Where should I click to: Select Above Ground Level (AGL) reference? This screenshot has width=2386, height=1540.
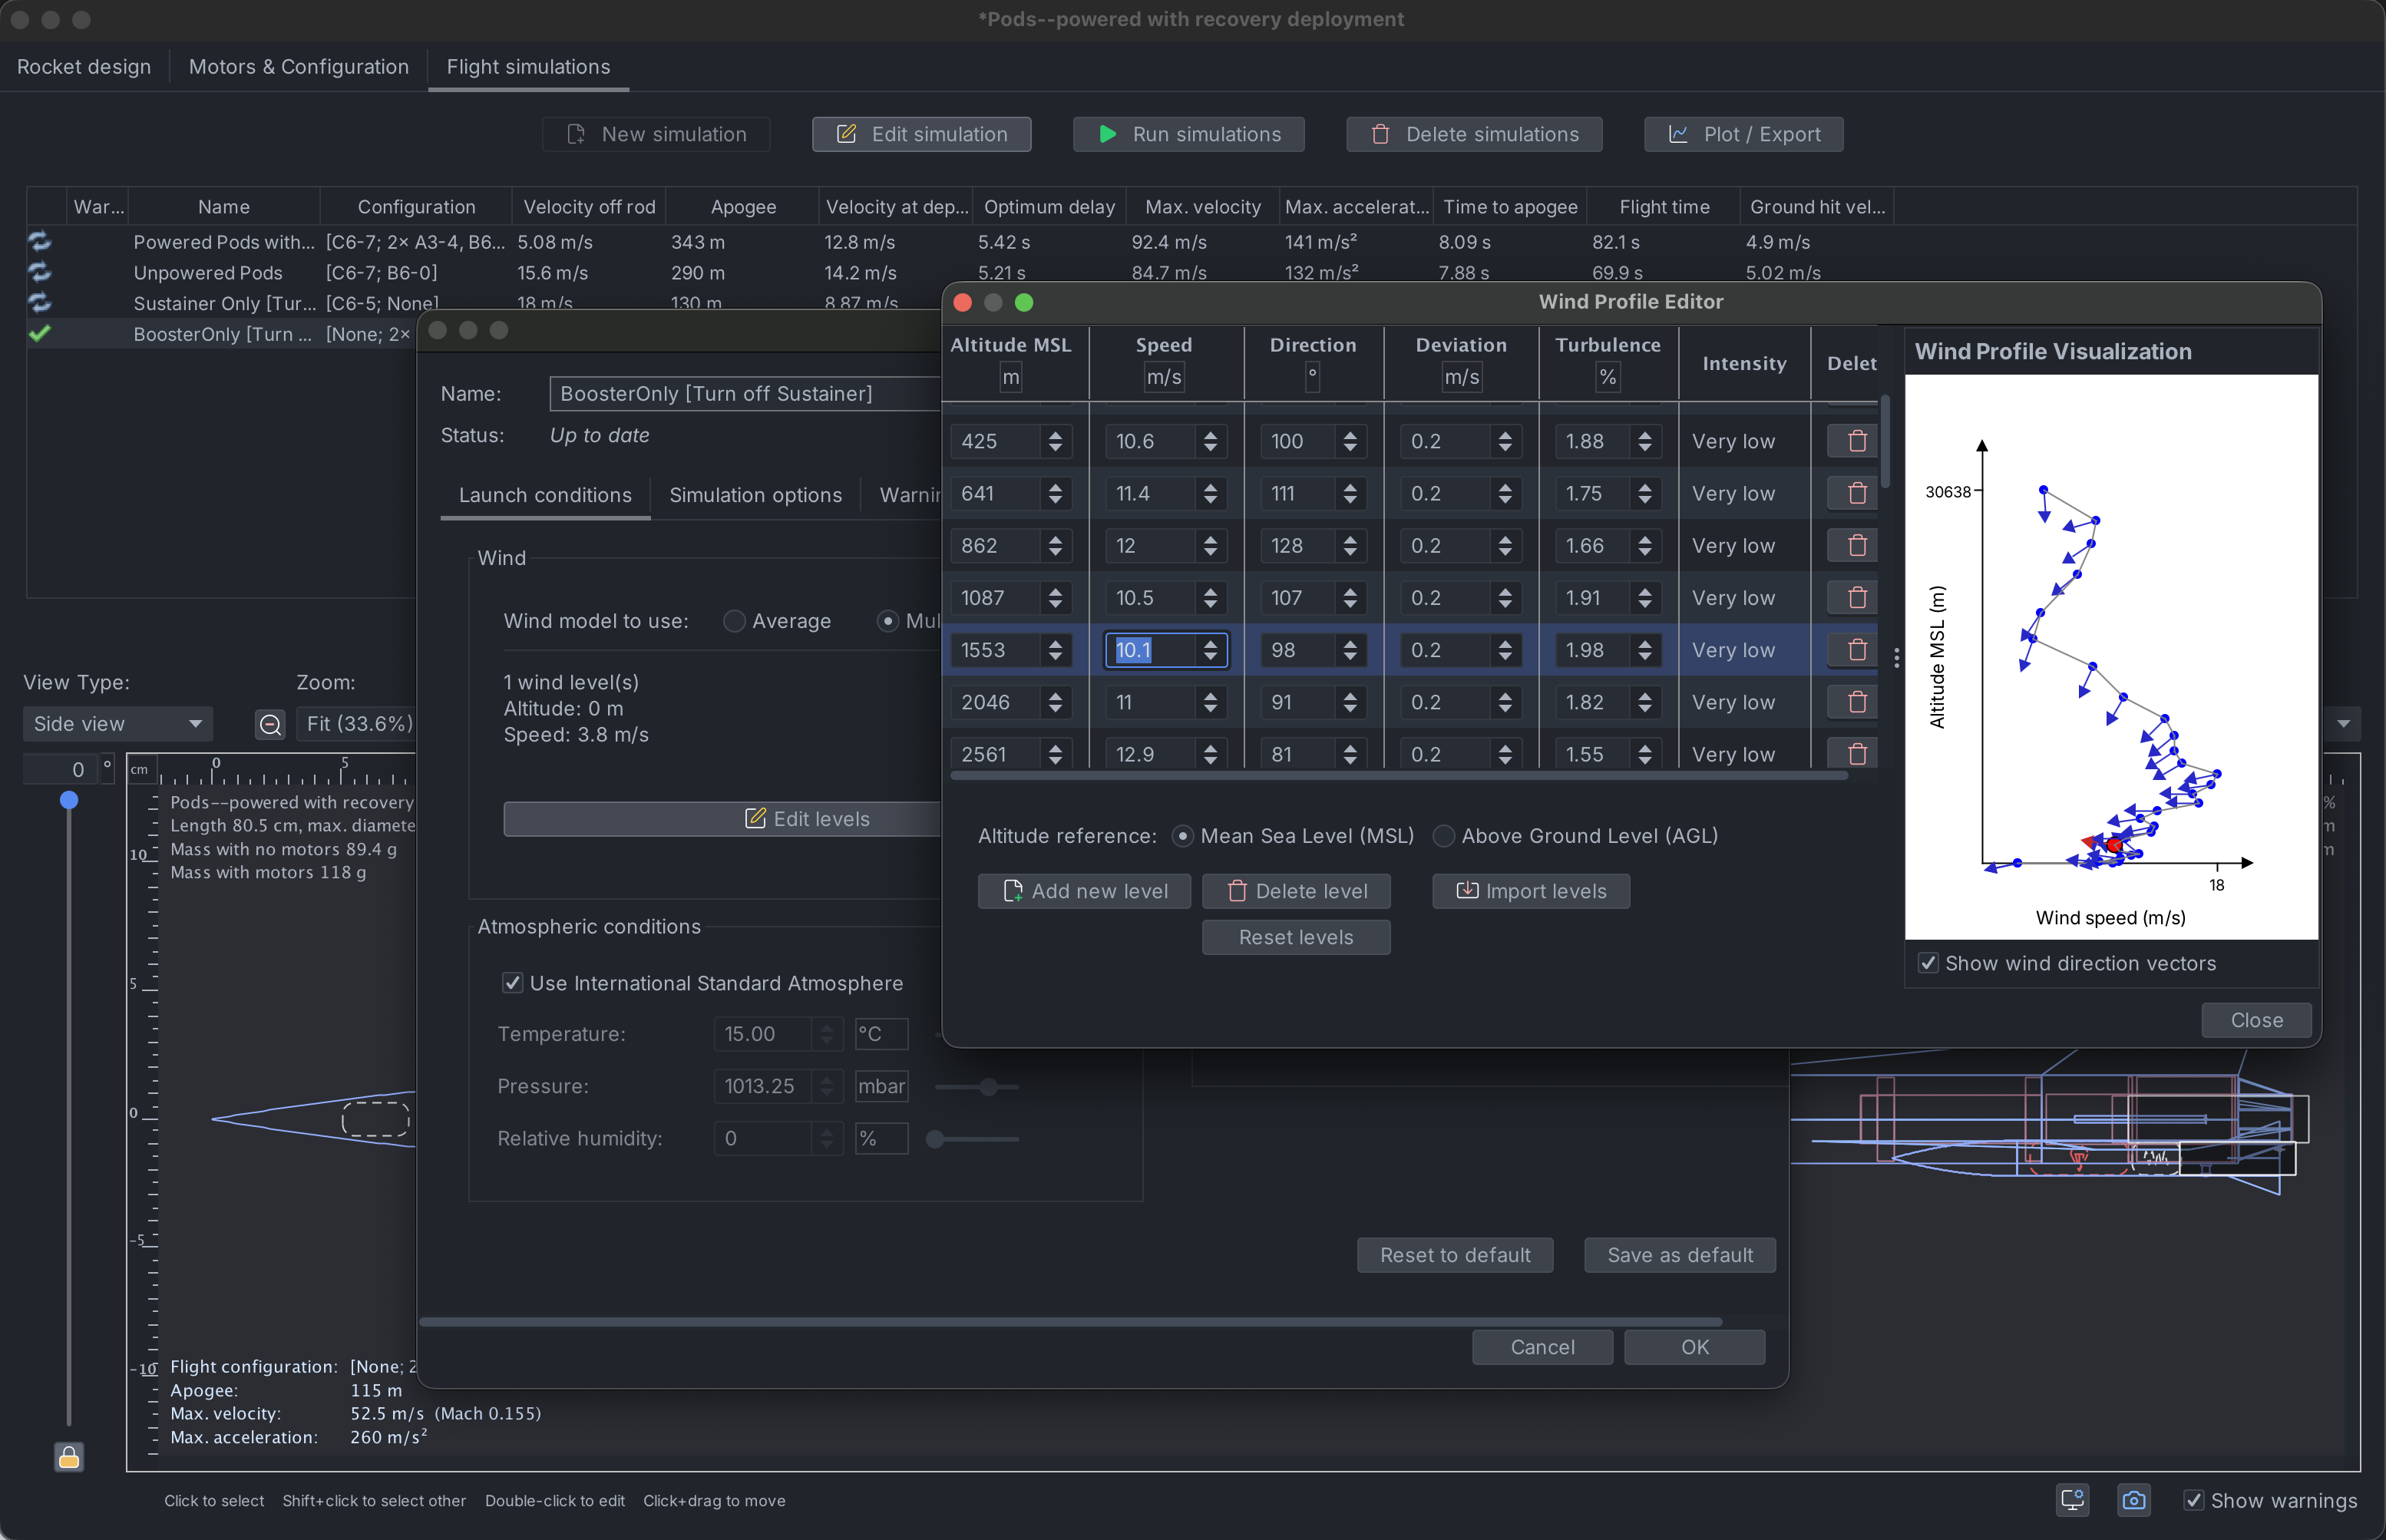point(1444,836)
